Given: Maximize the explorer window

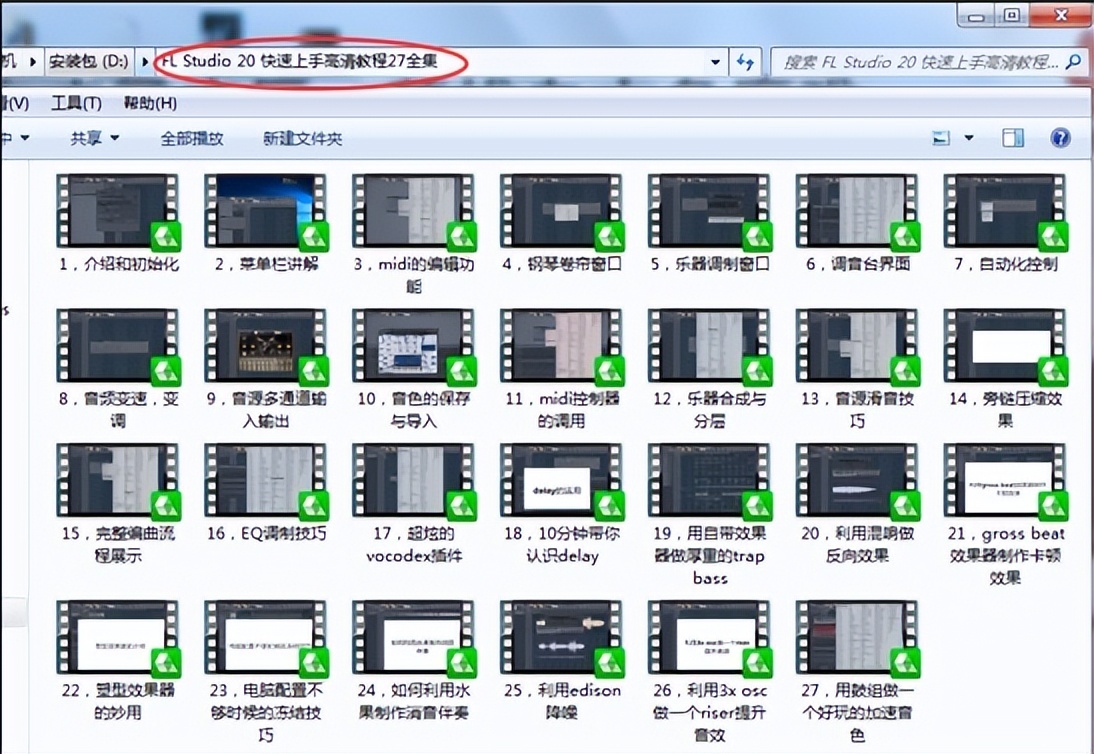Looking at the screenshot, I should (x=1012, y=15).
